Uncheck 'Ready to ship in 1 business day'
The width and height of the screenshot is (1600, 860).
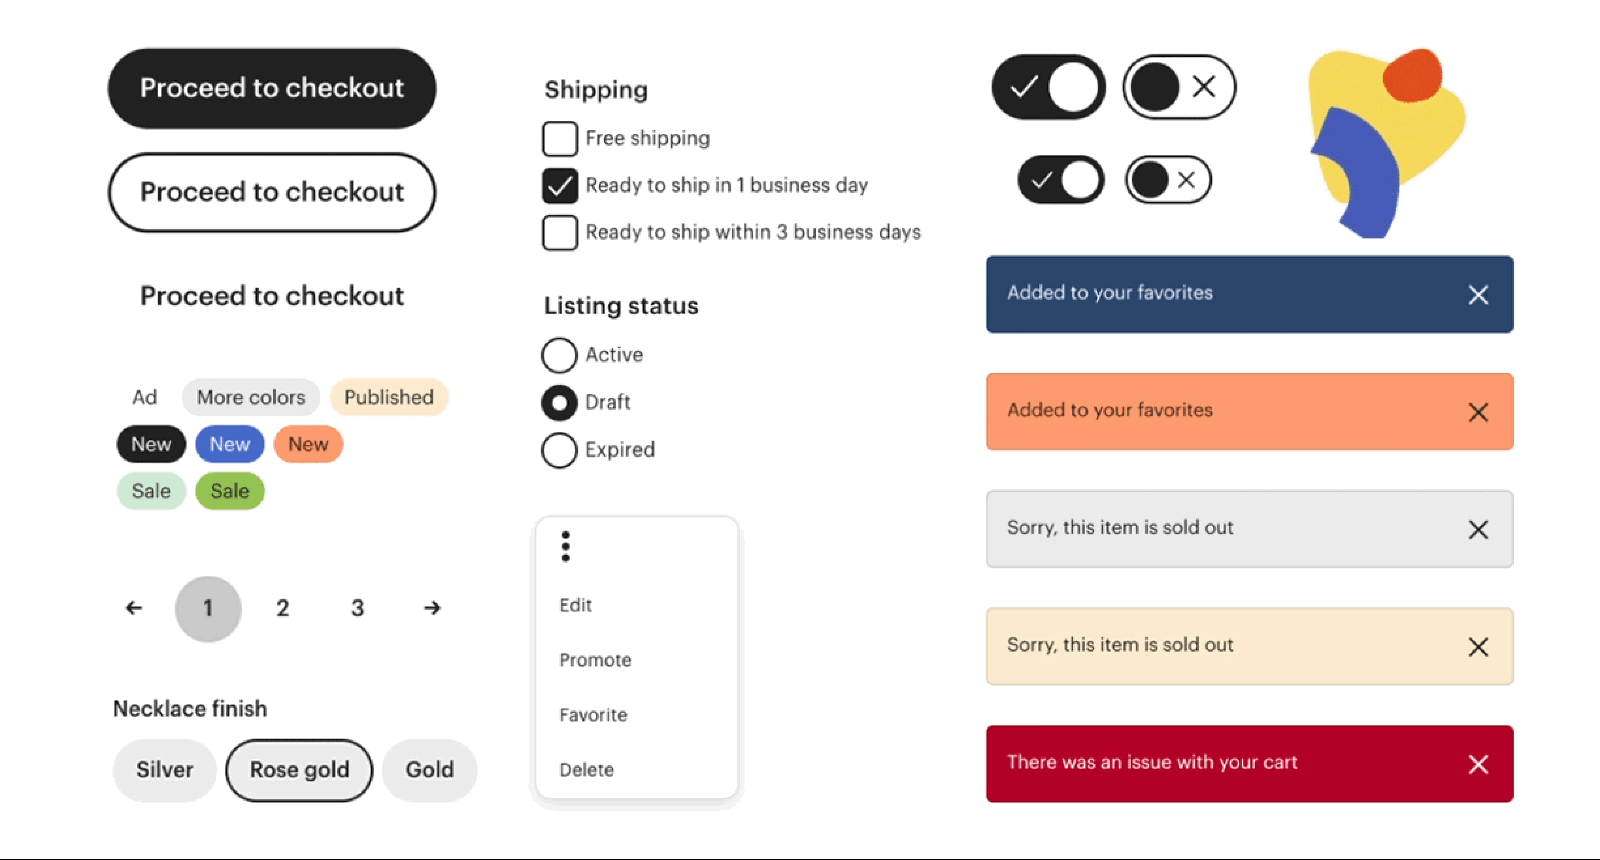pos(560,186)
